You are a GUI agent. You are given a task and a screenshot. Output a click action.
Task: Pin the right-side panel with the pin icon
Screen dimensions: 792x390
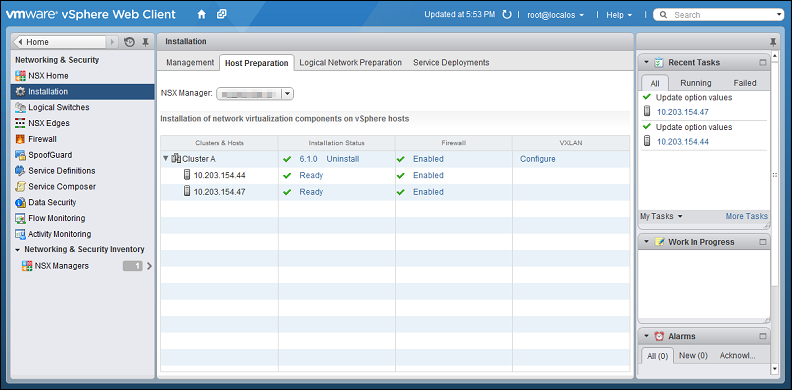click(773, 42)
